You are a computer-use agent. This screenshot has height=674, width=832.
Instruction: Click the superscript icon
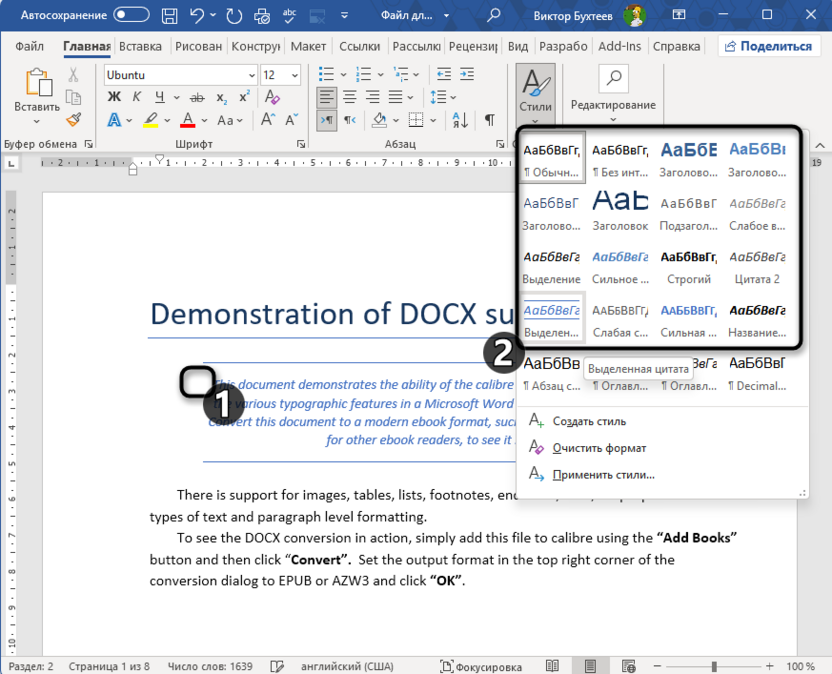click(x=243, y=95)
